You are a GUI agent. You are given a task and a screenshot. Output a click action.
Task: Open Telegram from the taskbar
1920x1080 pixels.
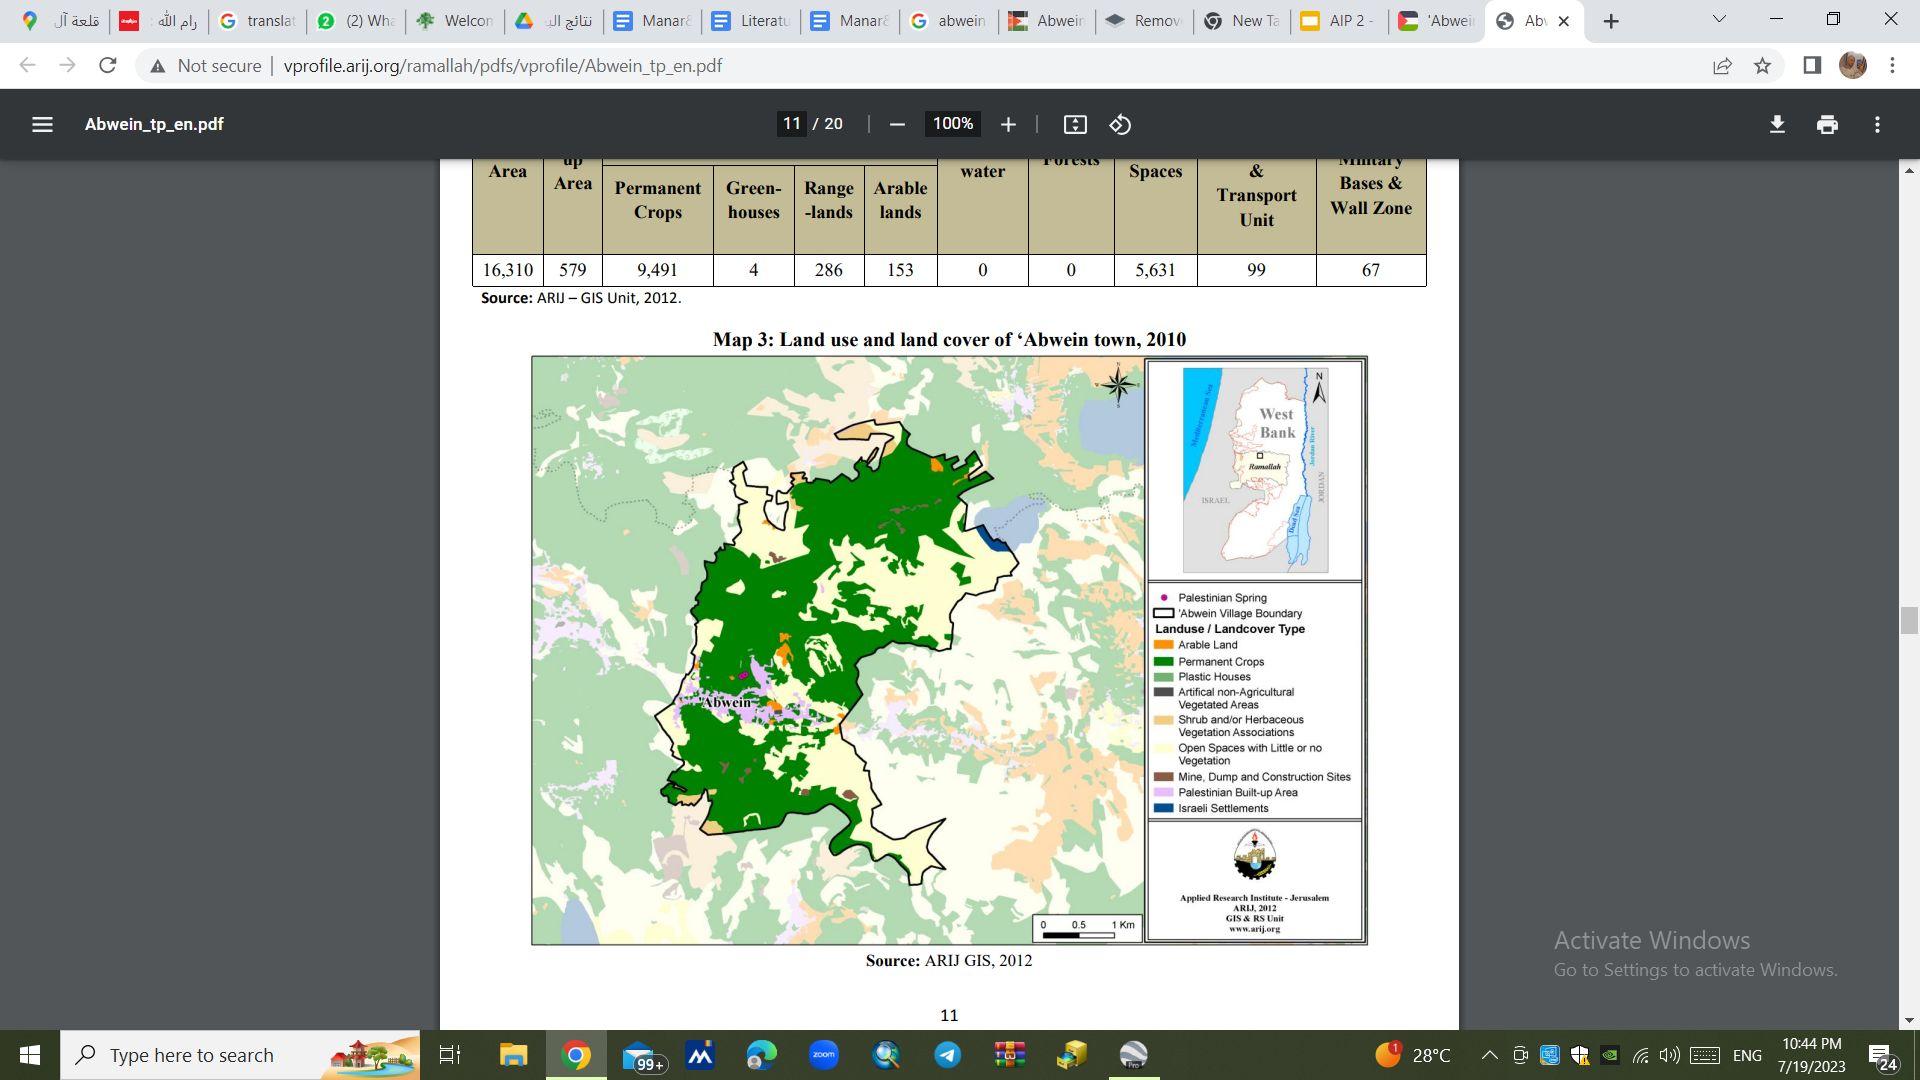coord(948,1055)
